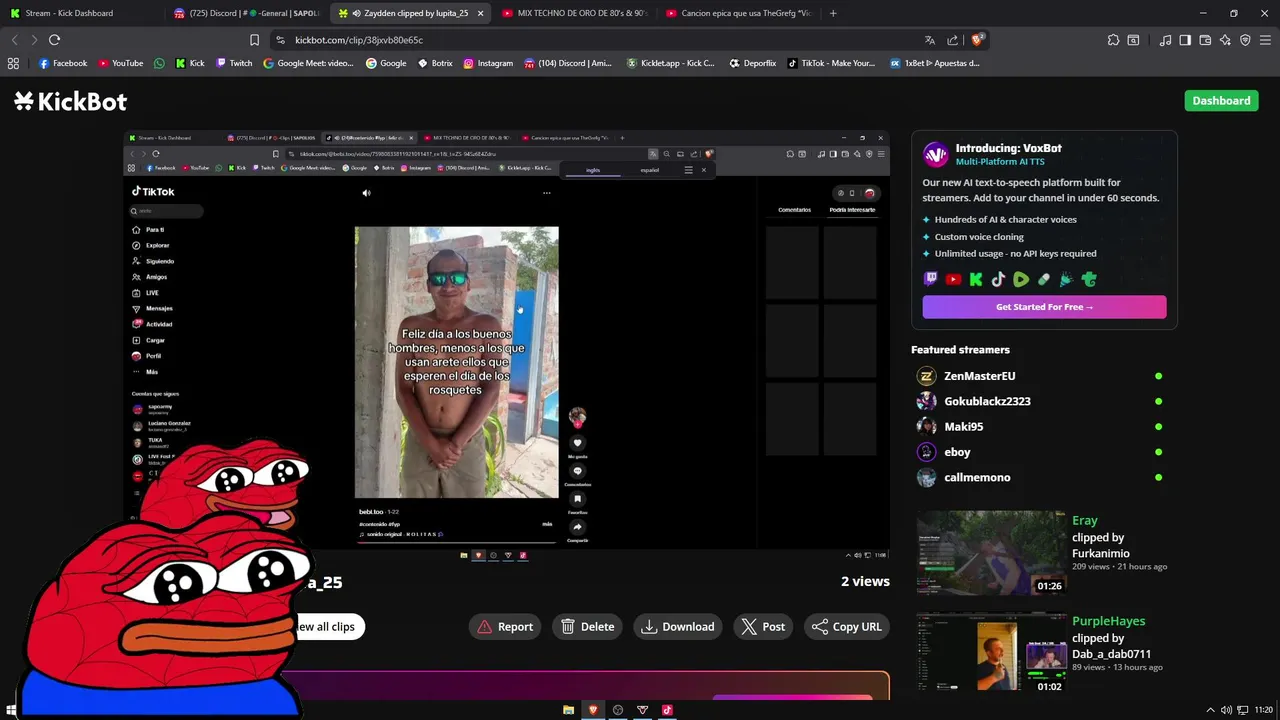Click the clip video player
The width and height of the screenshot is (1280, 720).
[x=506, y=345]
